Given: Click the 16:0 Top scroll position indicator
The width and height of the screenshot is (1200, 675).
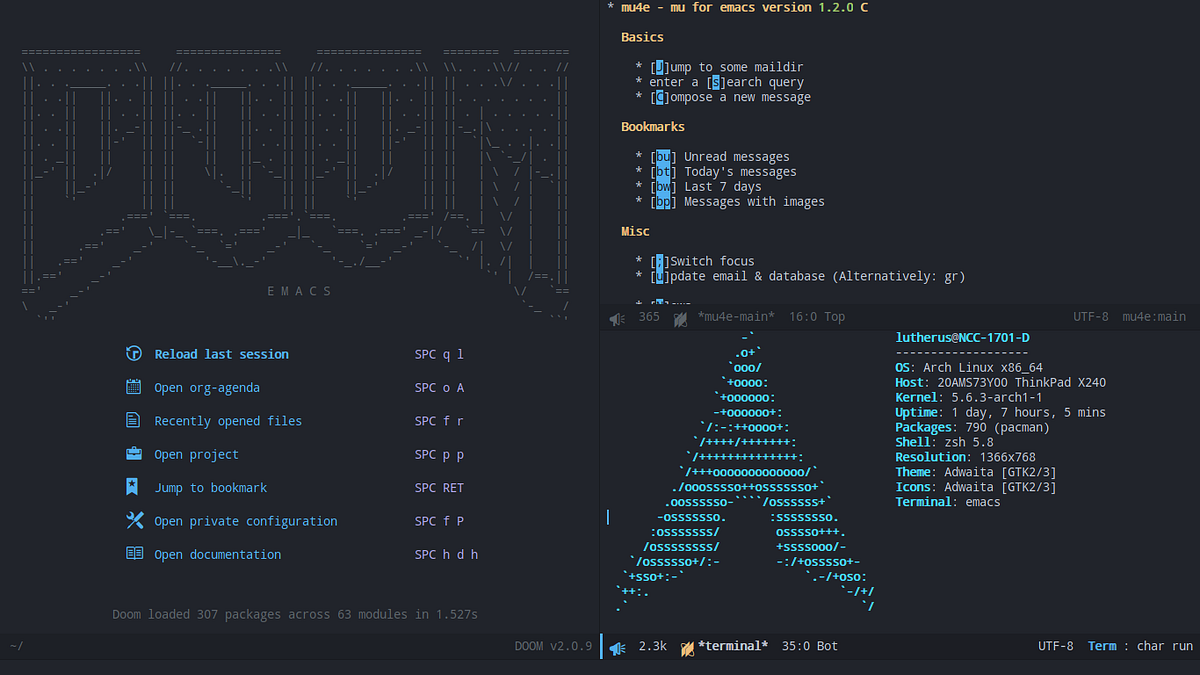Looking at the screenshot, I should coord(816,316).
